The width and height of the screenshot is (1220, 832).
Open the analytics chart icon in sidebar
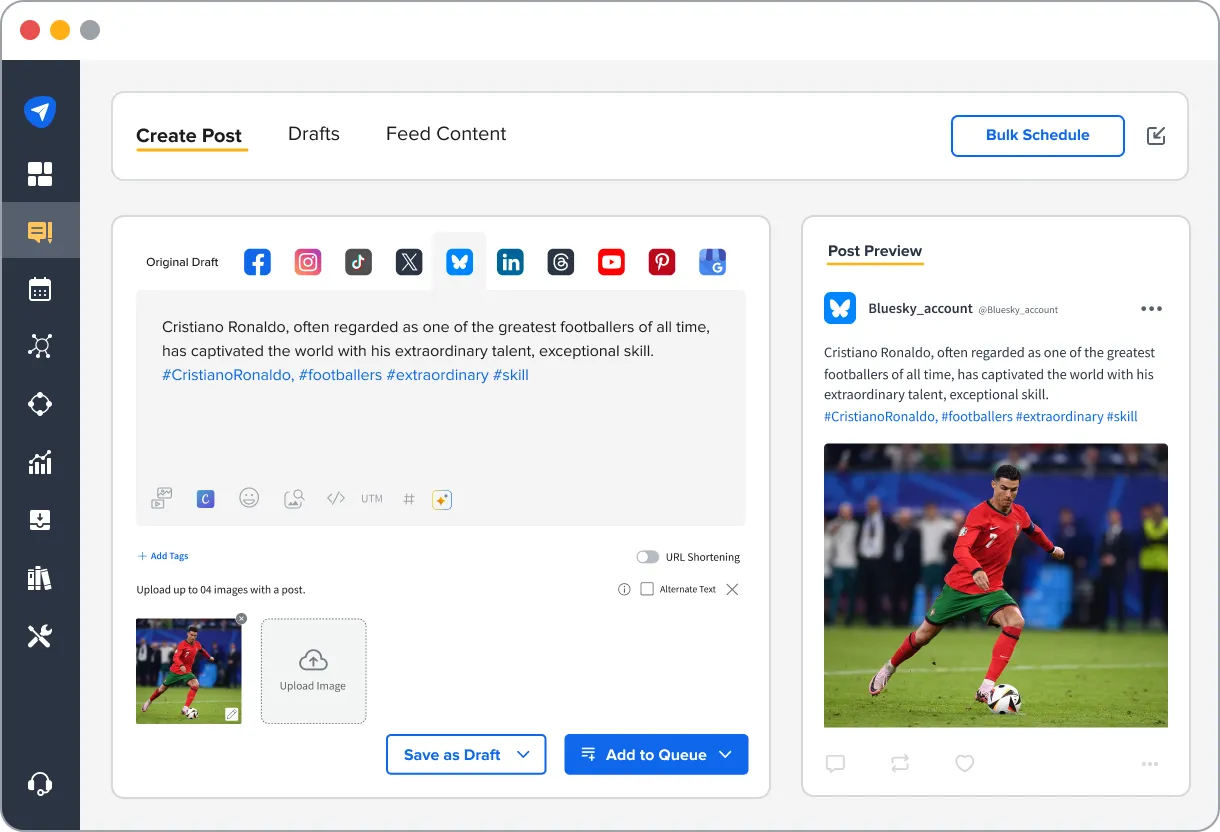40,462
